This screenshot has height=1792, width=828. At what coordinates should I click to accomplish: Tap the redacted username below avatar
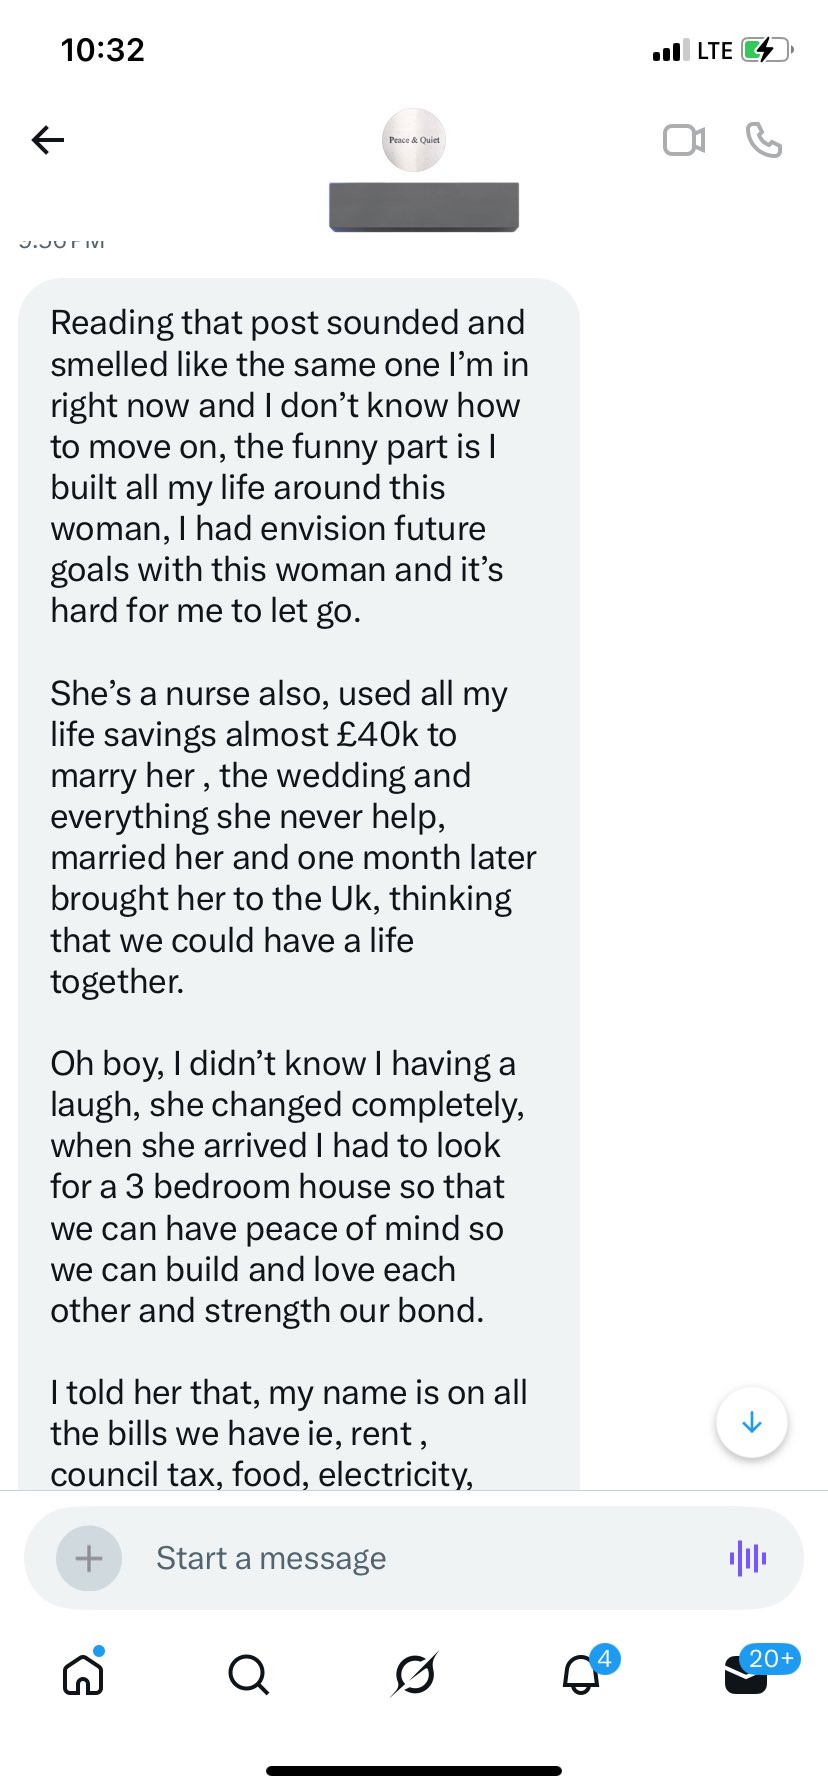point(424,207)
